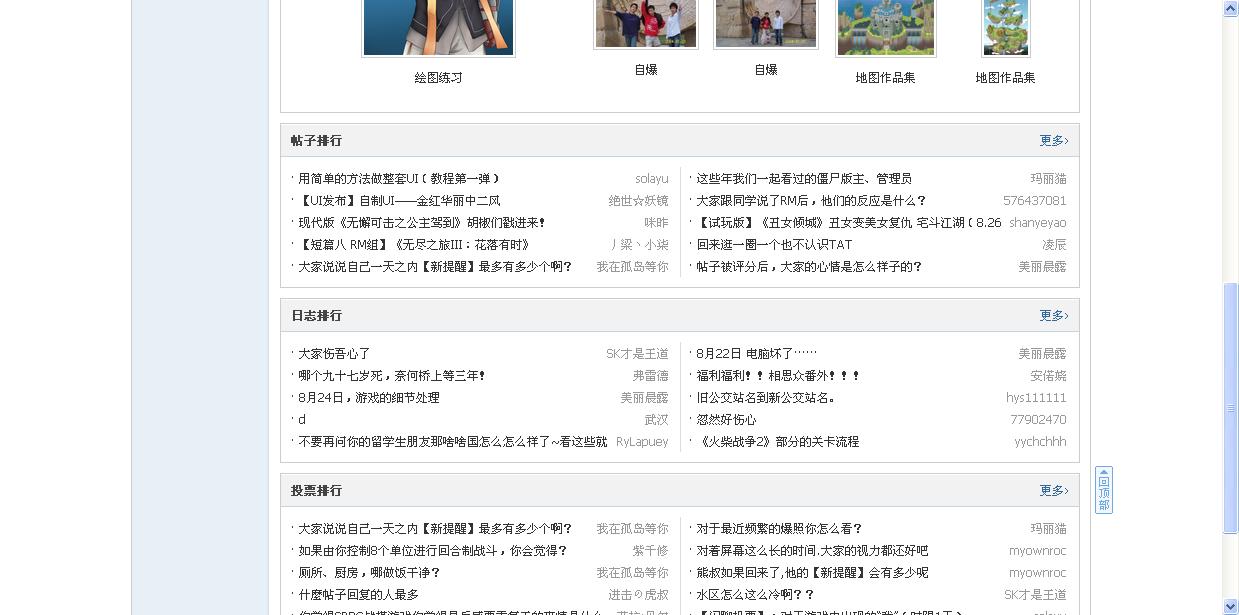
Task: Open poll 对着屏幕这么长的时间,大家的视力都还好吧
Action: (812, 551)
